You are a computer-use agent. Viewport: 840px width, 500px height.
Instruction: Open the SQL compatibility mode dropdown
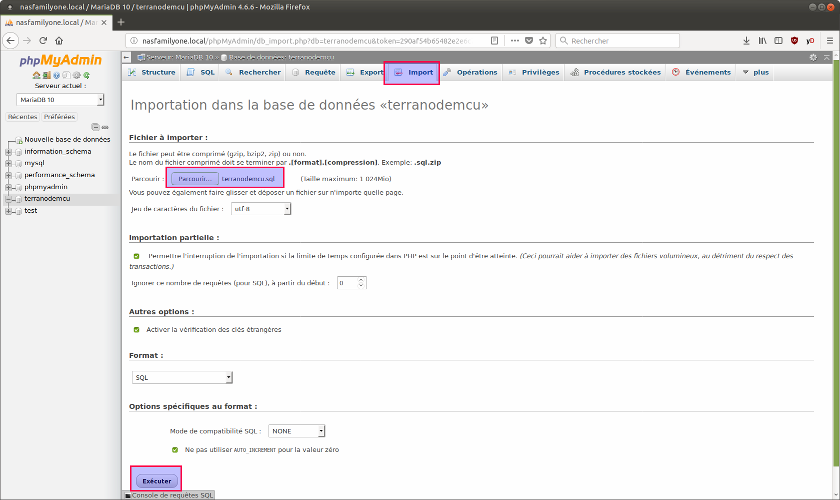coord(297,431)
